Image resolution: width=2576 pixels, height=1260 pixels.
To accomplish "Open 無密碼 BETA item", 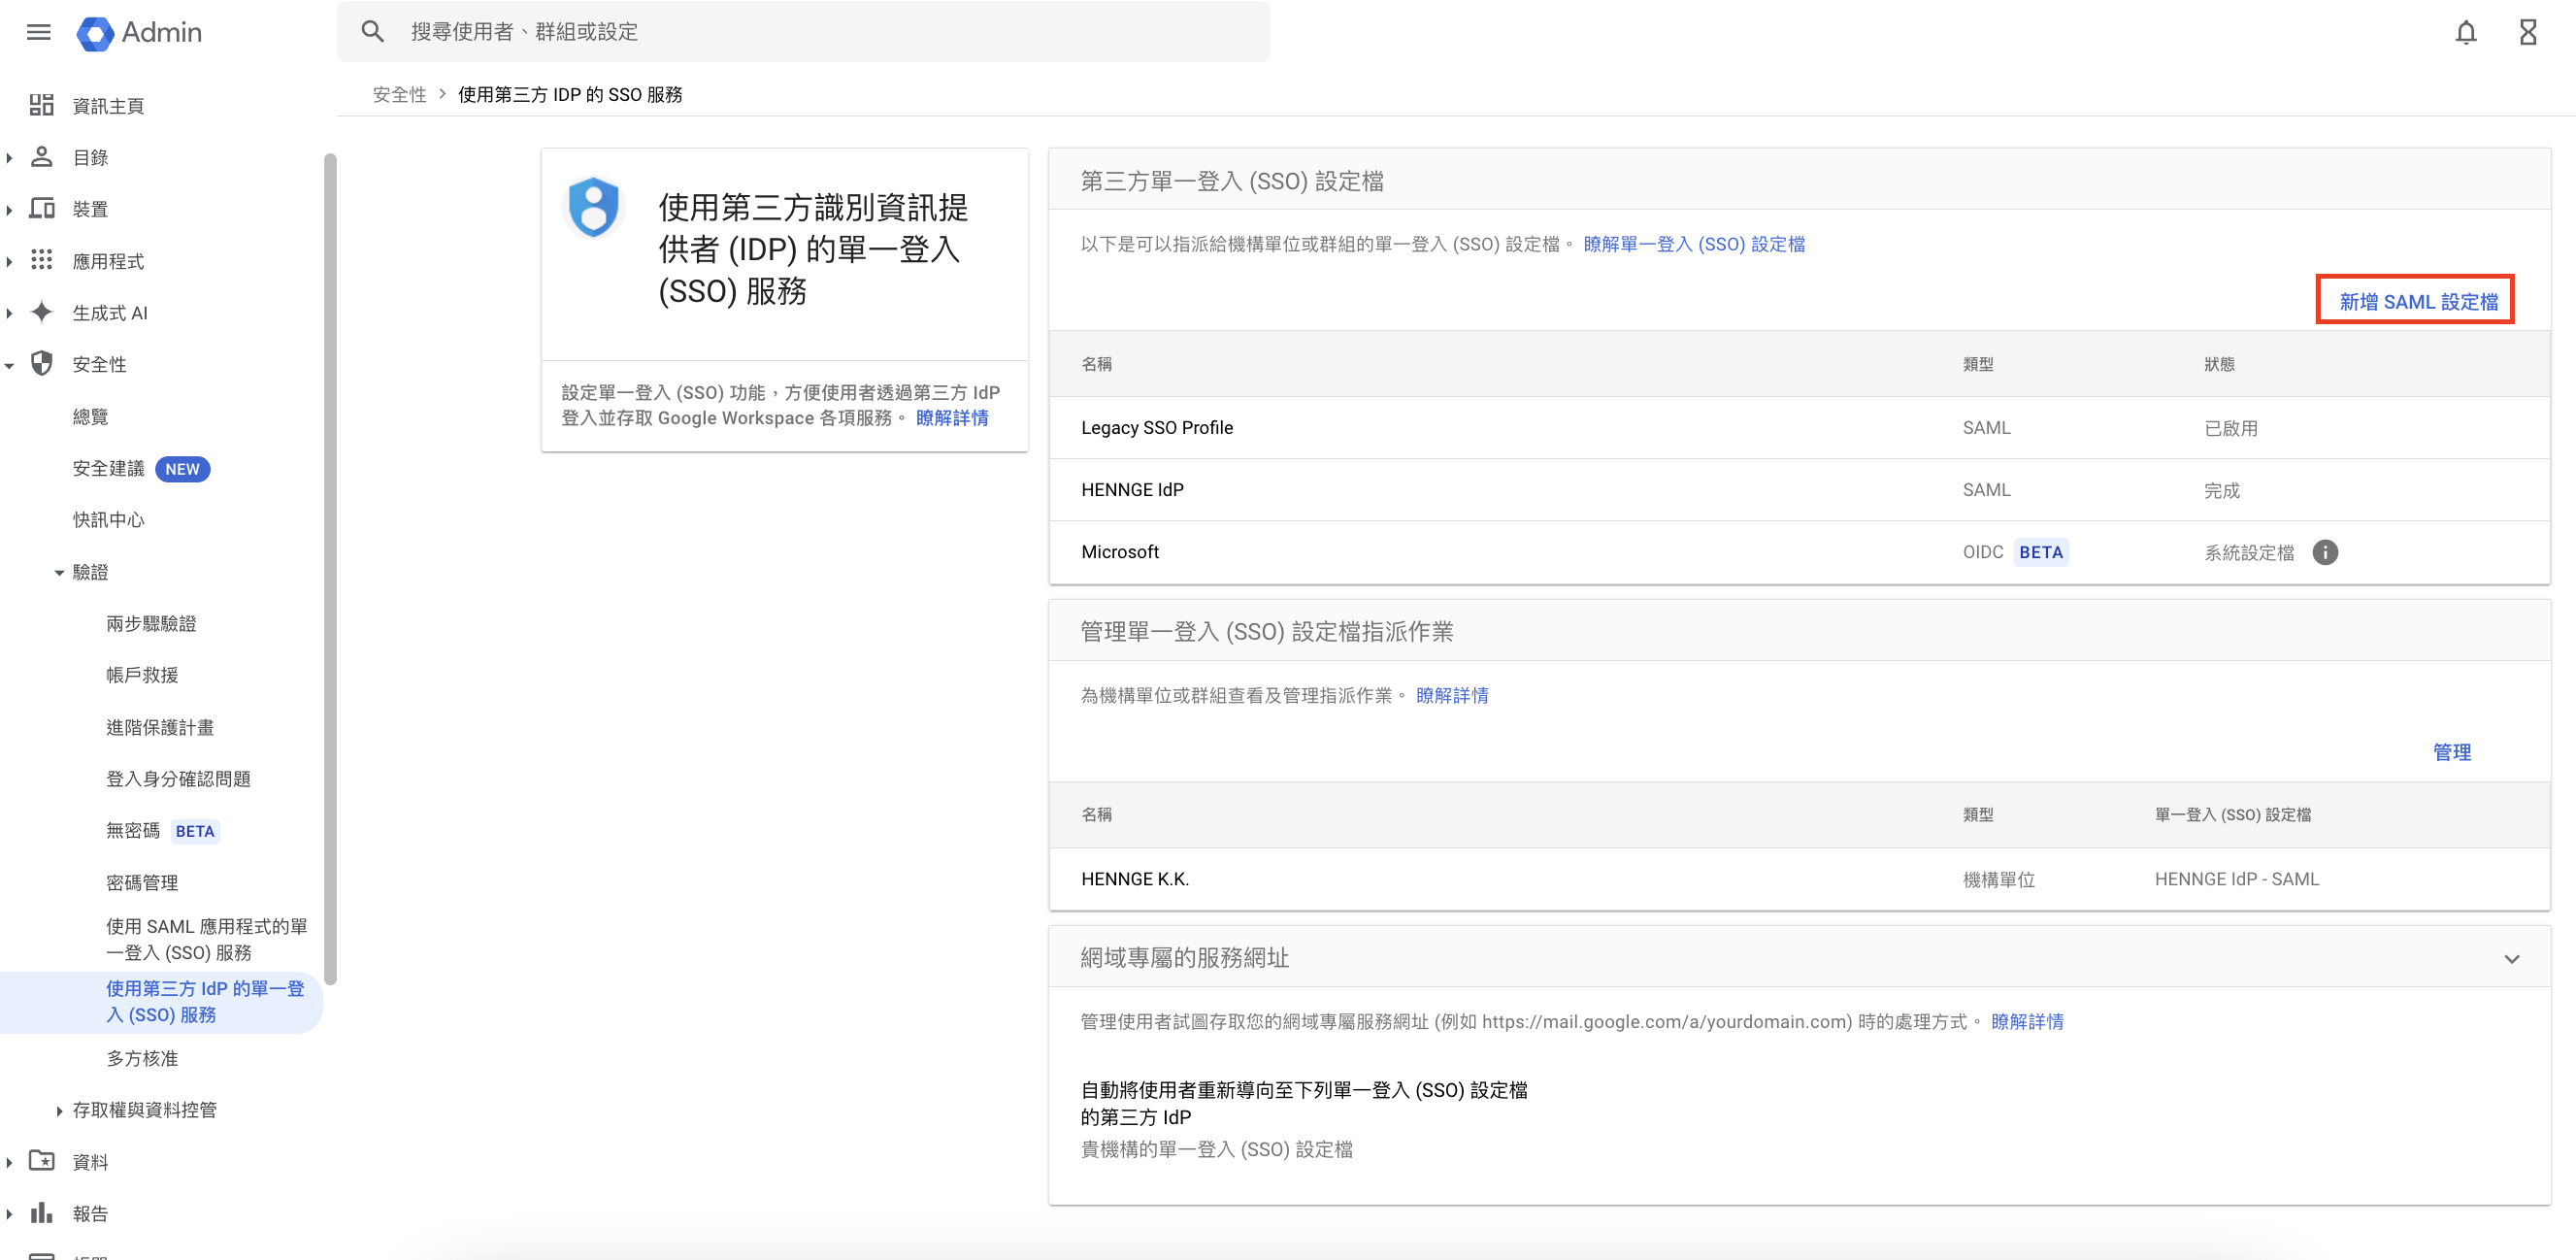I will pos(162,830).
